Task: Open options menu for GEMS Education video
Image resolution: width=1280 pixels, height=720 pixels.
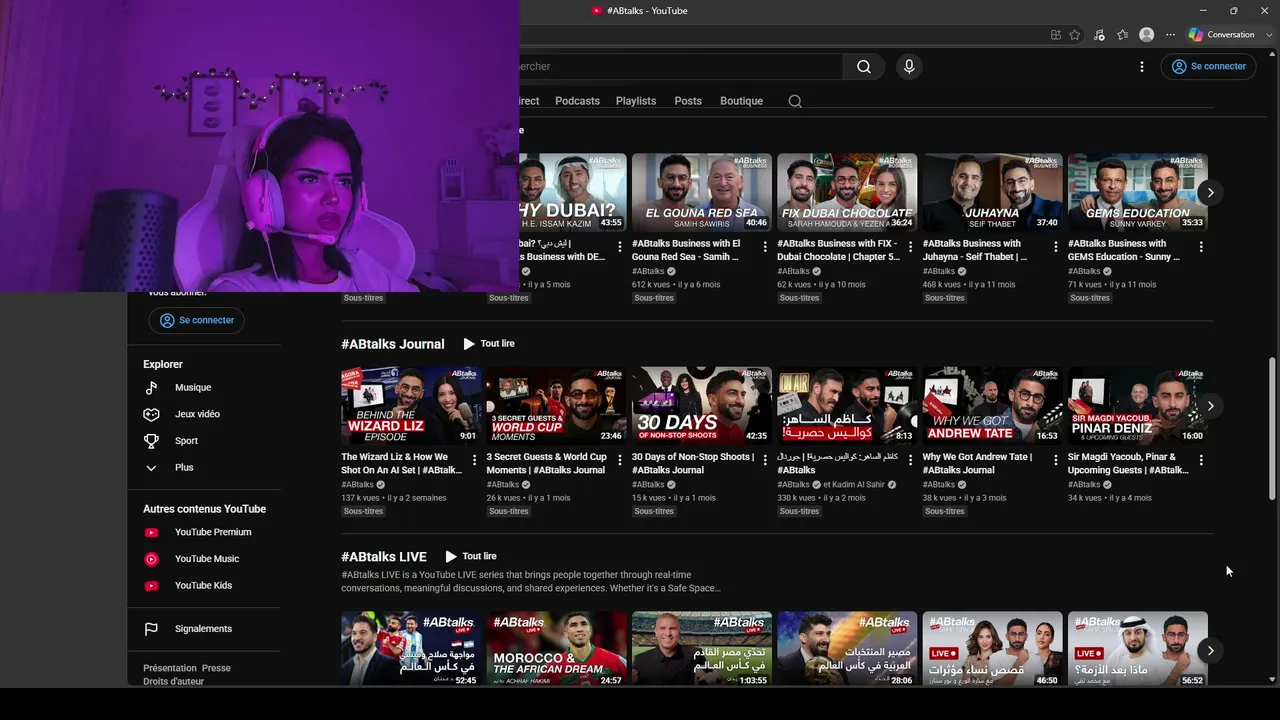Action: click(1201, 247)
